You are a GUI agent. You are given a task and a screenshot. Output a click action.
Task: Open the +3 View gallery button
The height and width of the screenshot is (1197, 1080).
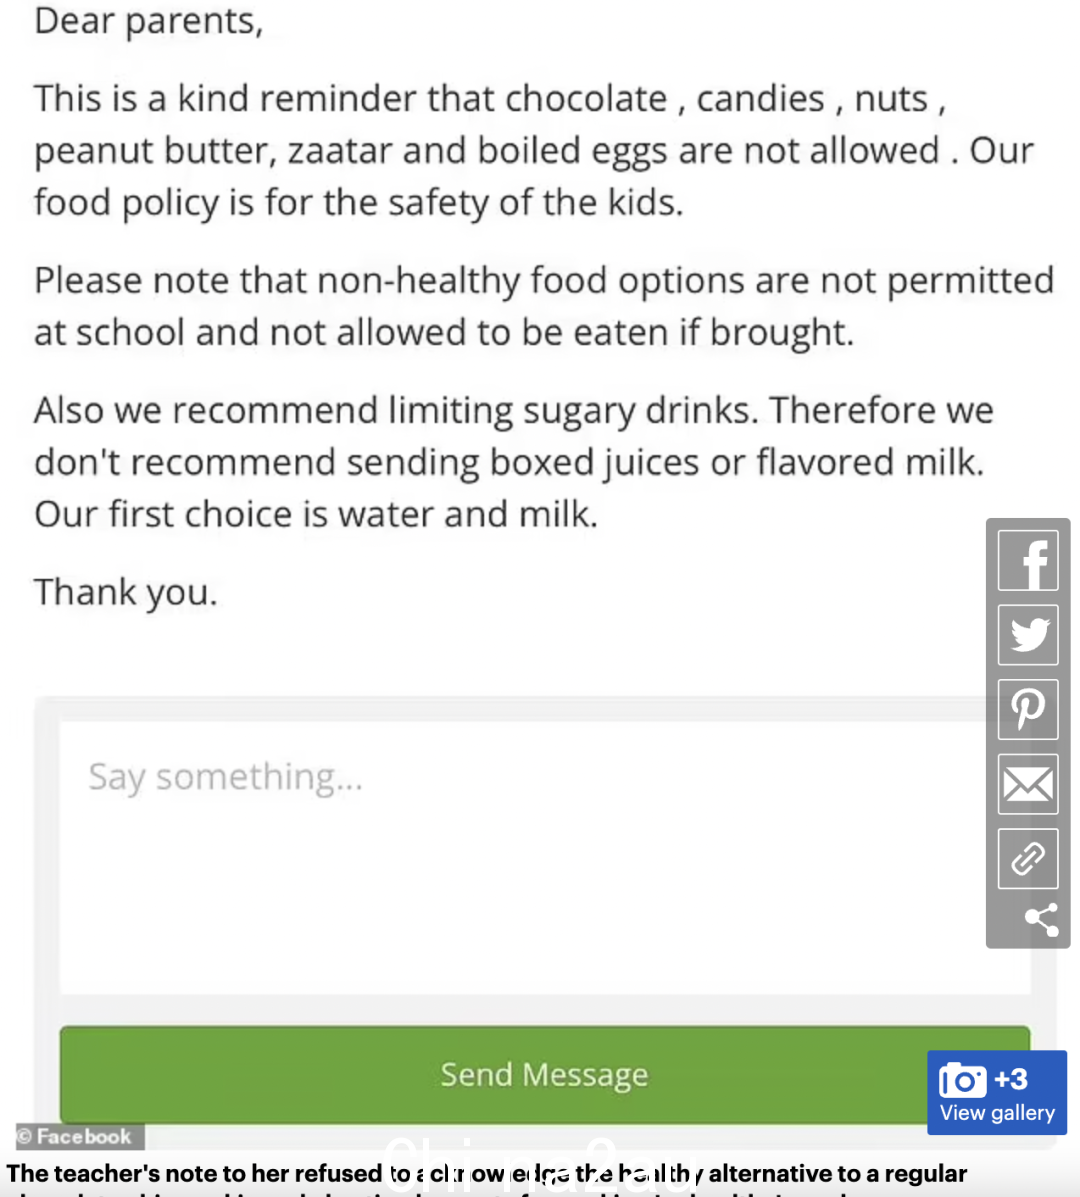[x=997, y=1092]
